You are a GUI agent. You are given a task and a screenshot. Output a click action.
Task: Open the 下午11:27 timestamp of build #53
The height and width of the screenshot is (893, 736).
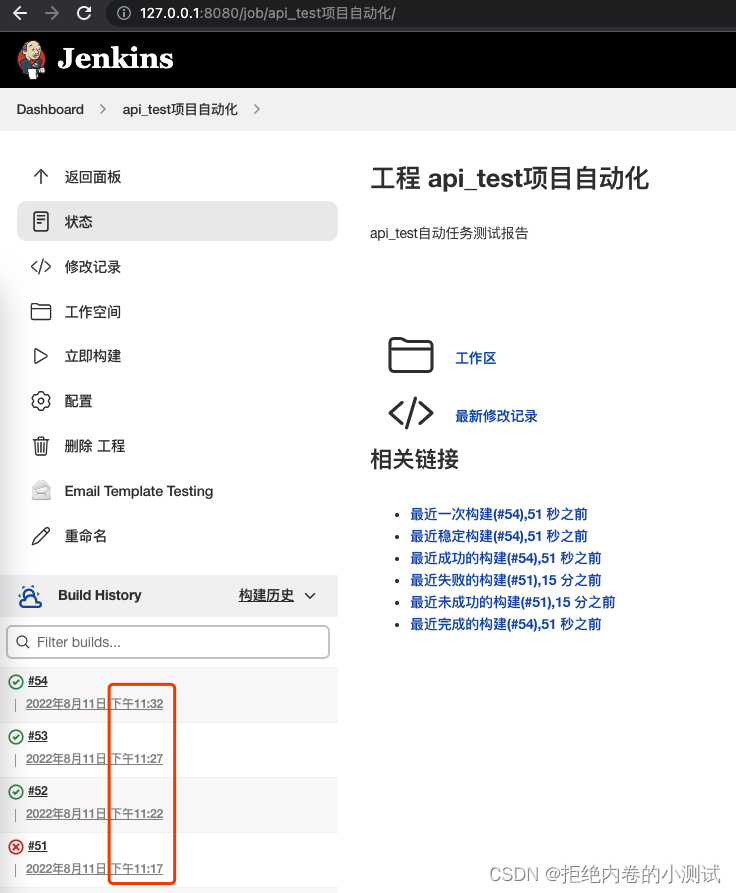[x=137, y=759]
